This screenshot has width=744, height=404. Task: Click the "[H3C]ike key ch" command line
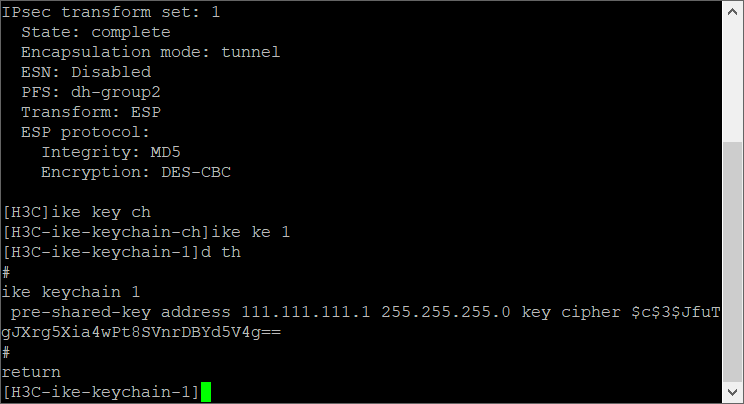[x=76, y=212]
